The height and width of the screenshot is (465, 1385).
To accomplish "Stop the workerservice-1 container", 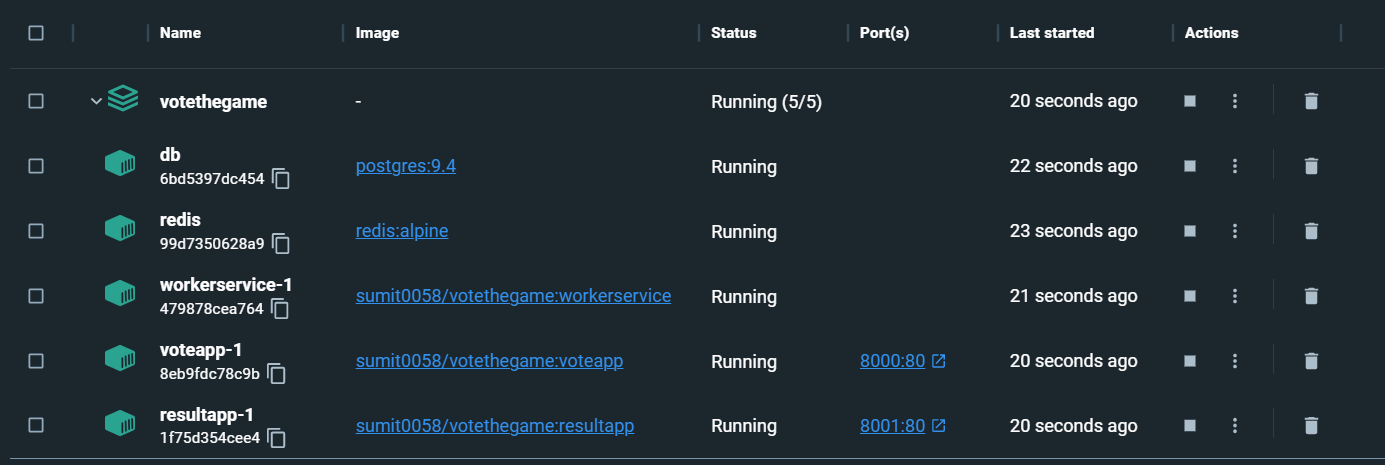I will click(x=1190, y=296).
